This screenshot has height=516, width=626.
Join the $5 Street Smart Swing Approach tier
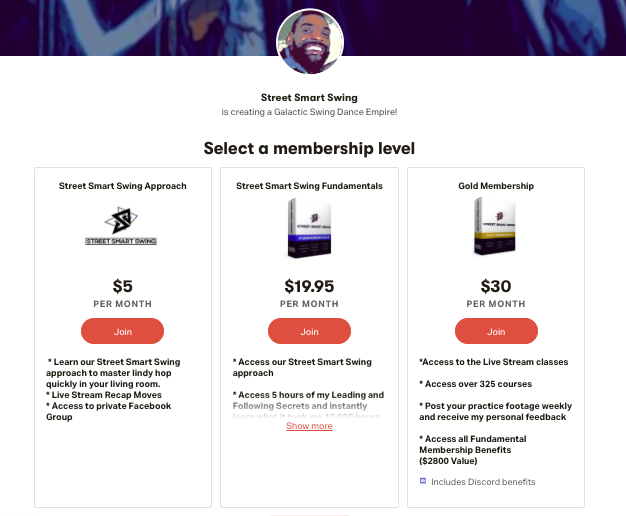[122, 331]
